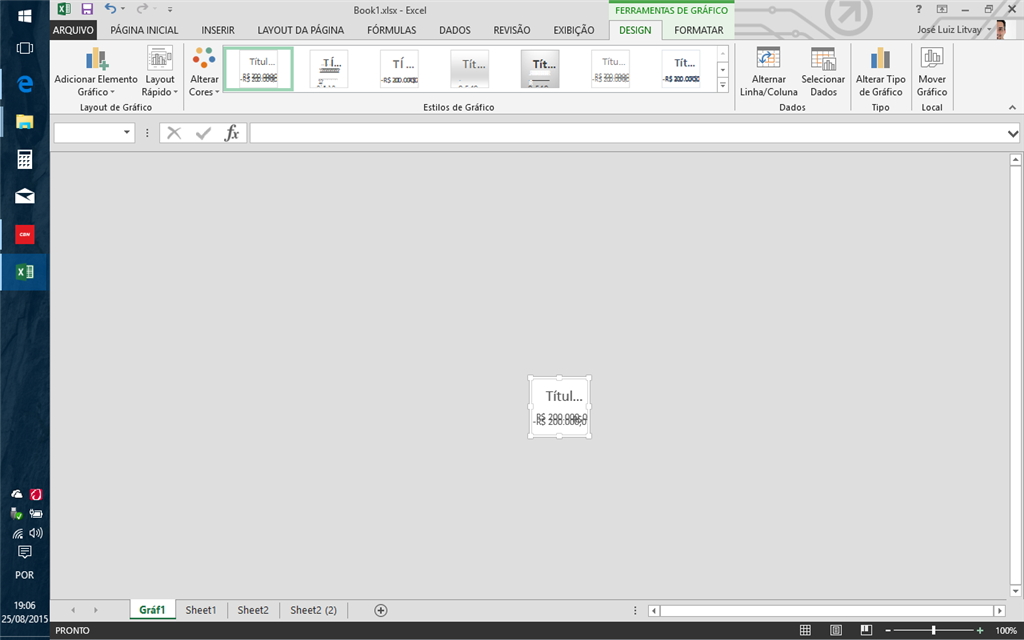Open Undo history dropdown arrow
The height and width of the screenshot is (640, 1024).
(x=123, y=9)
